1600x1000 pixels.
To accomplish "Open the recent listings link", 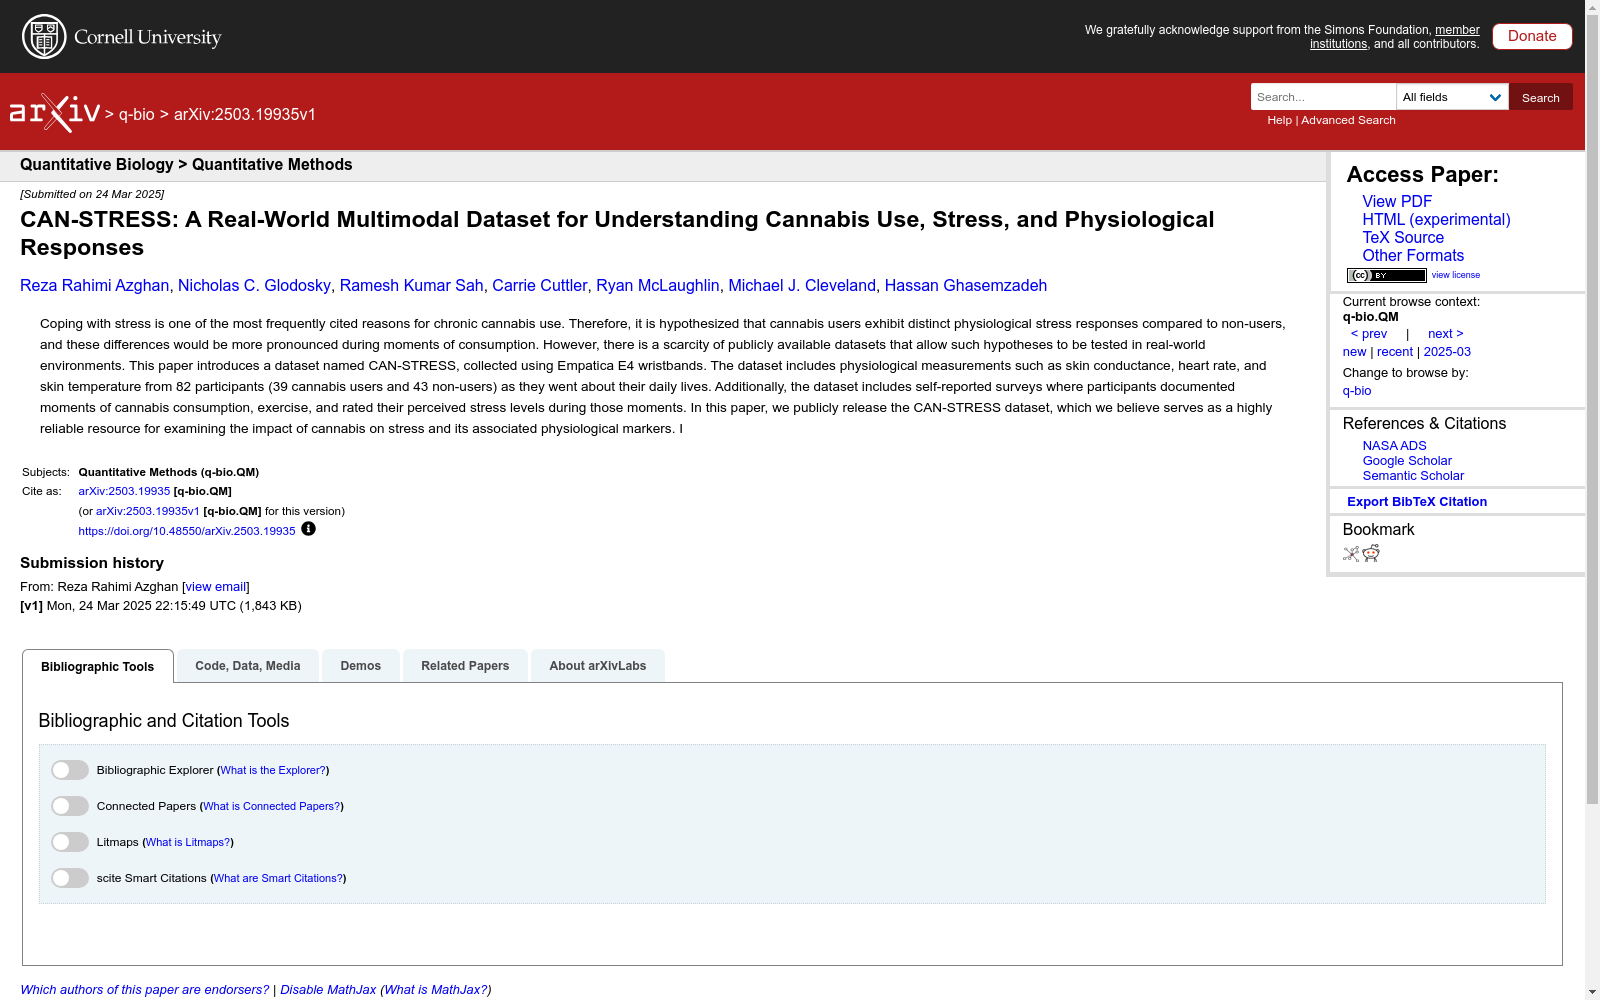I will point(1395,352).
